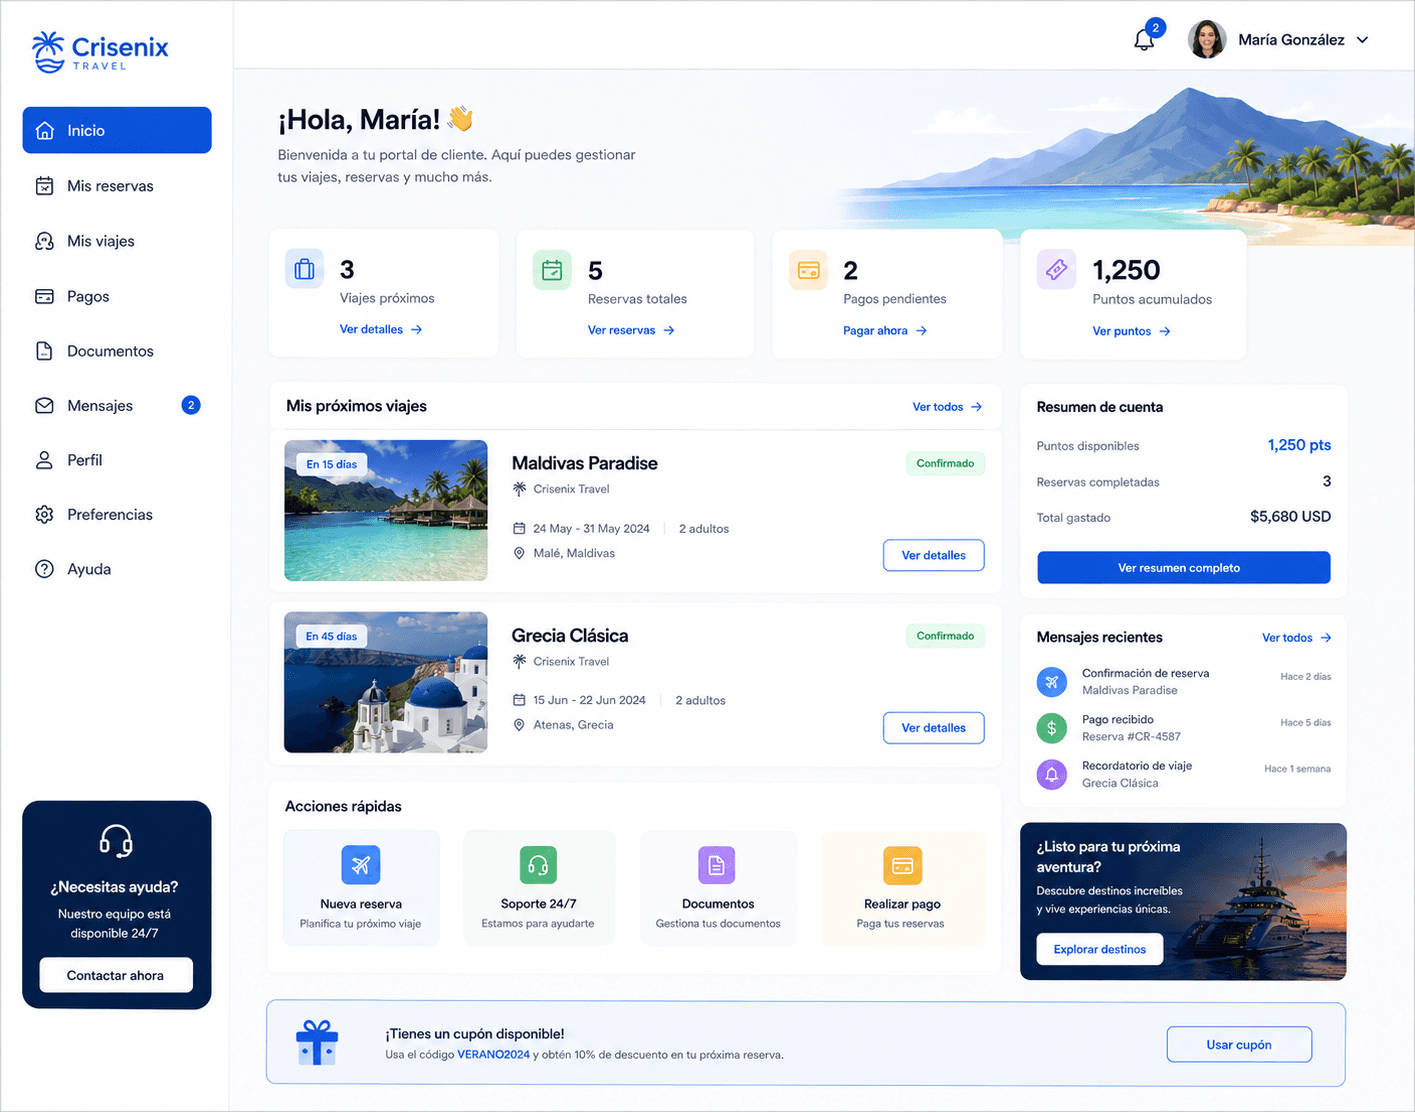The width and height of the screenshot is (1415, 1112).
Task: Open Mis reservas in the sidebar
Action: coord(117,186)
